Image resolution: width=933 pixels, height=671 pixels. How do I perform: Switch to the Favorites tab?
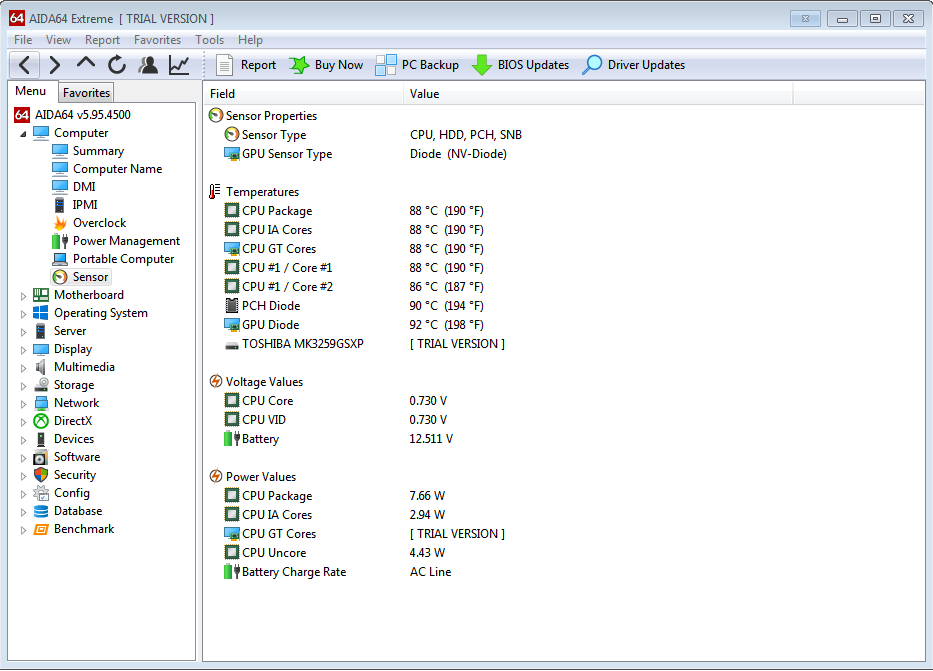pyautogui.click(x=86, y=92)
